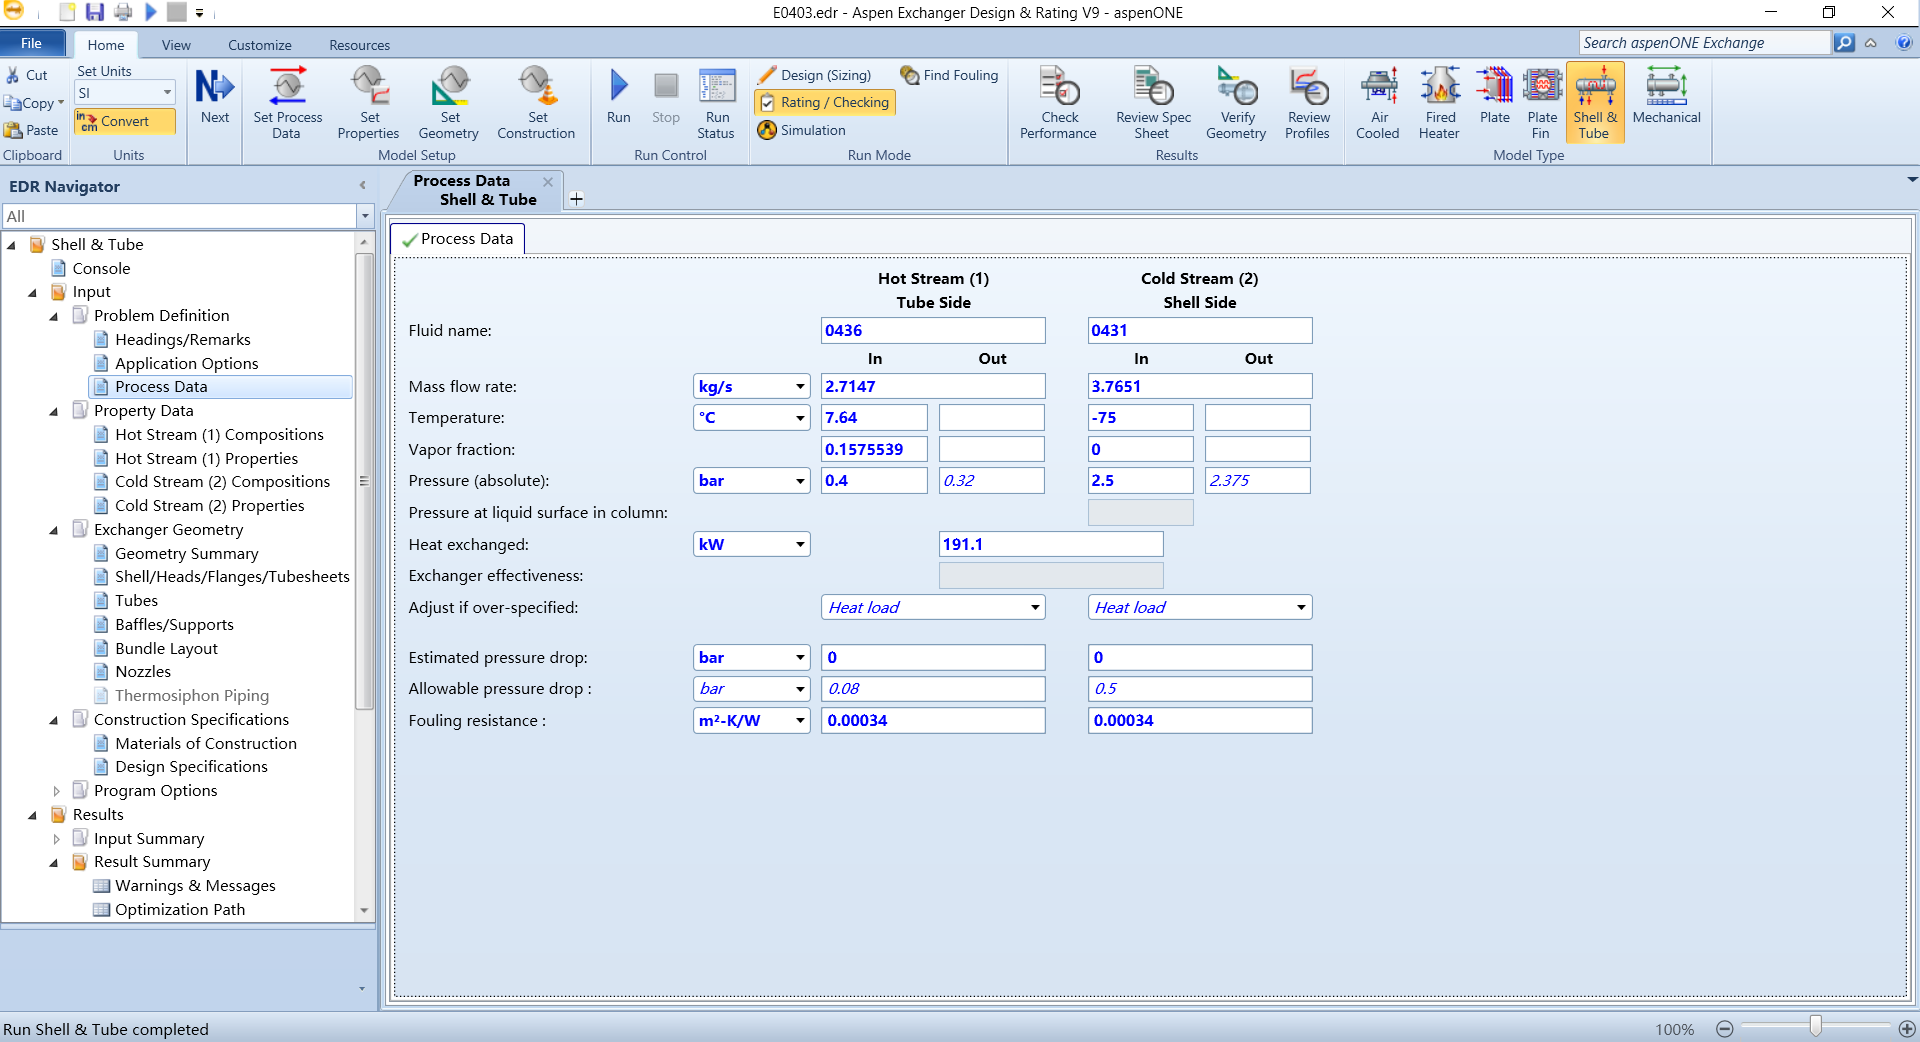The width and height of the screenshot is (1920, 1042).
Task: Click the Paste clipboard button
Action: (31, 130)
